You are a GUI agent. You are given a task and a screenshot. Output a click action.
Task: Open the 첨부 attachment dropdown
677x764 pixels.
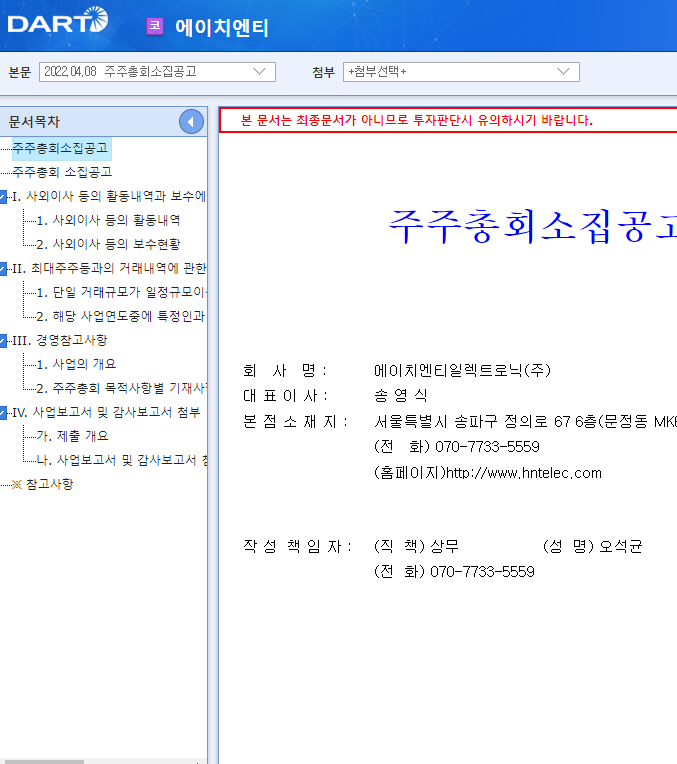pyautogui.click(x=461, y=72)
